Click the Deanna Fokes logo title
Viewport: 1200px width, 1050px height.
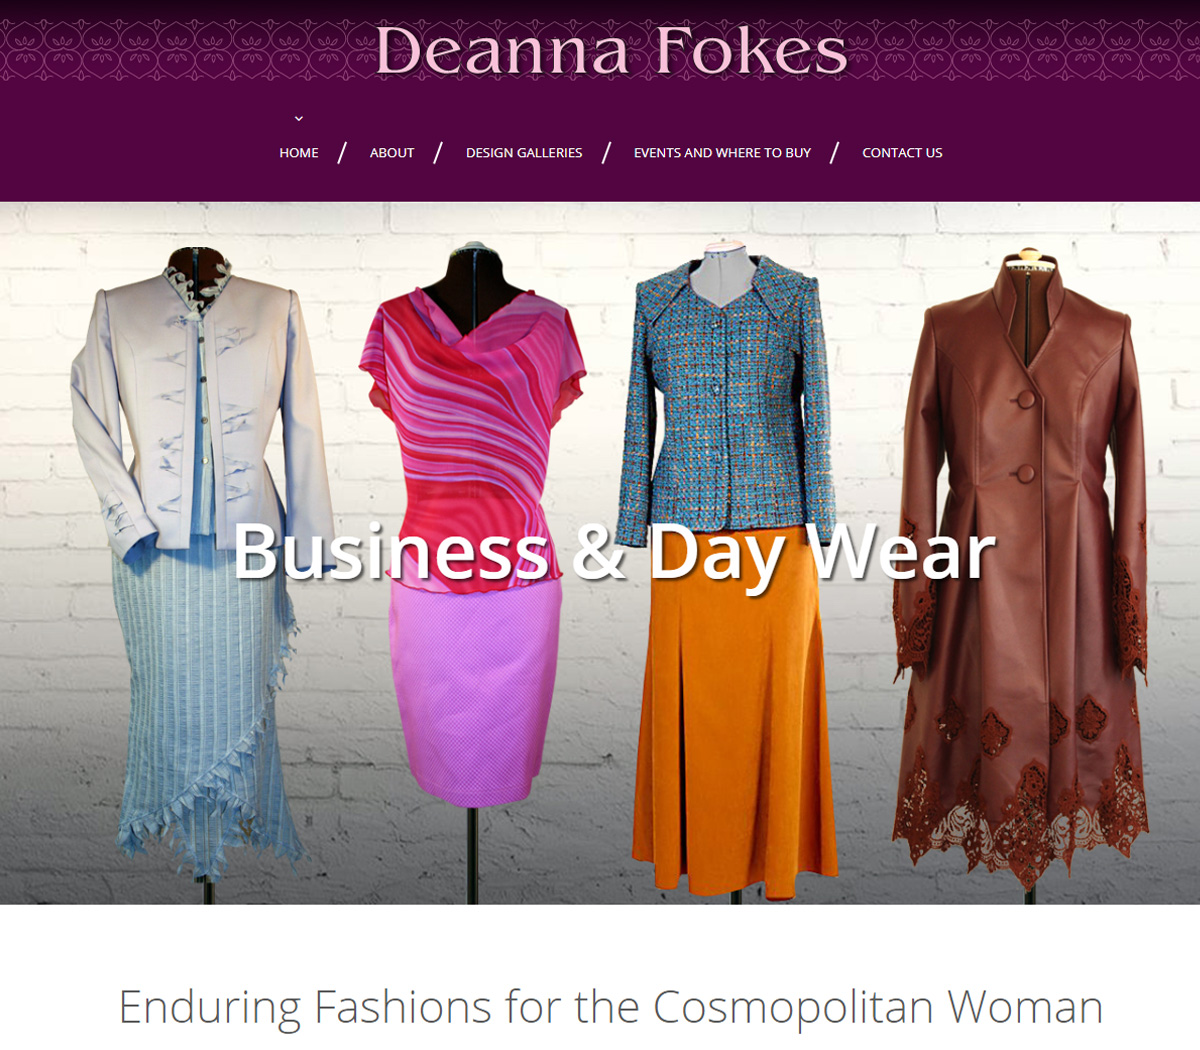click(x=611, y=50)
